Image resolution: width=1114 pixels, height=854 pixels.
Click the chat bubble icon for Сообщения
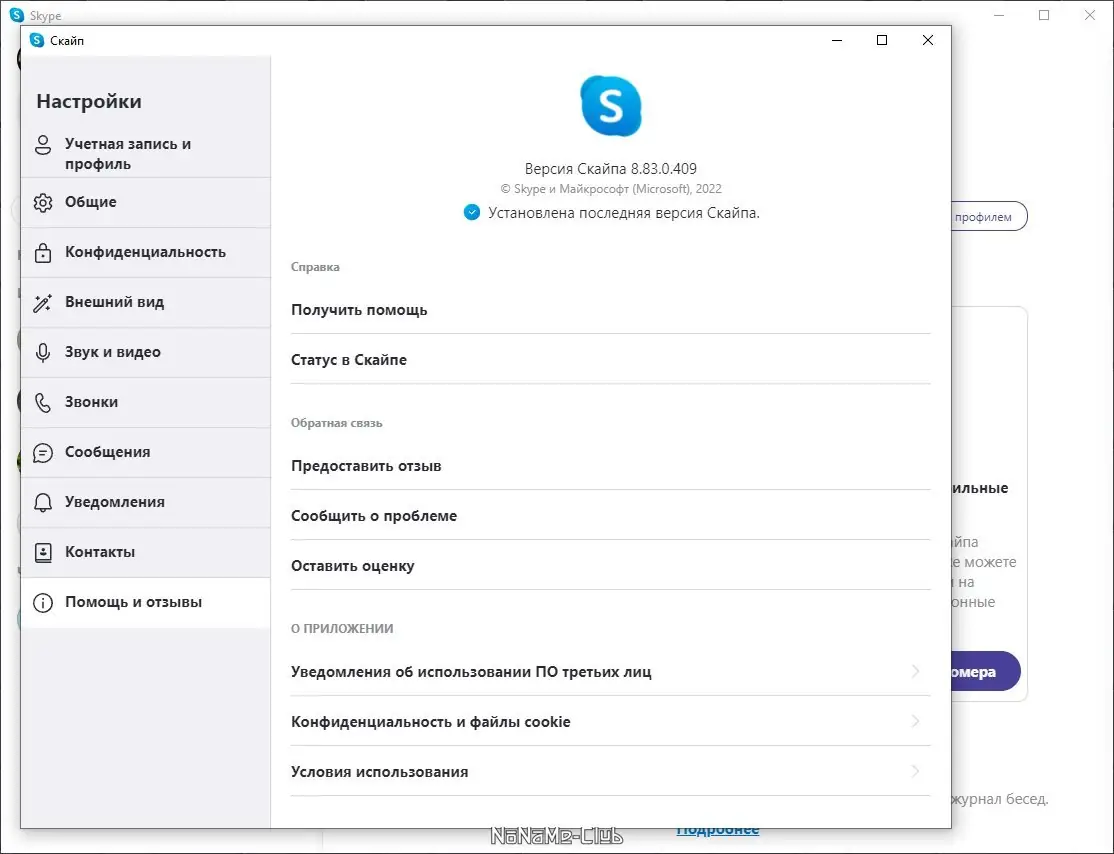43,453
